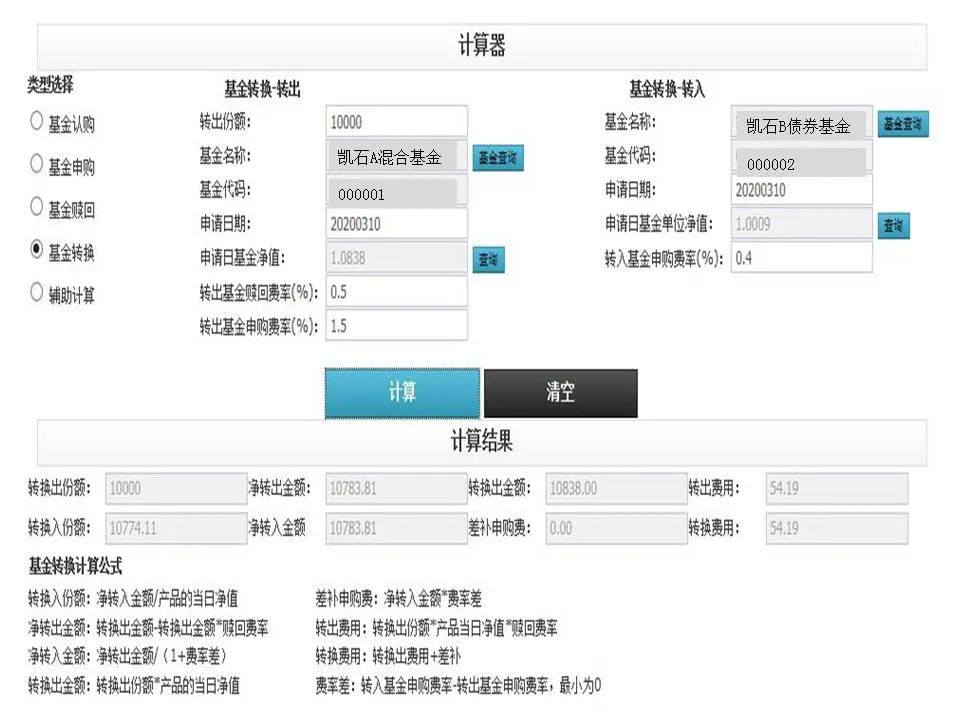960x720 pixels.
Task: Choose the 辅助计算 radio option
Action: [37, 292]
